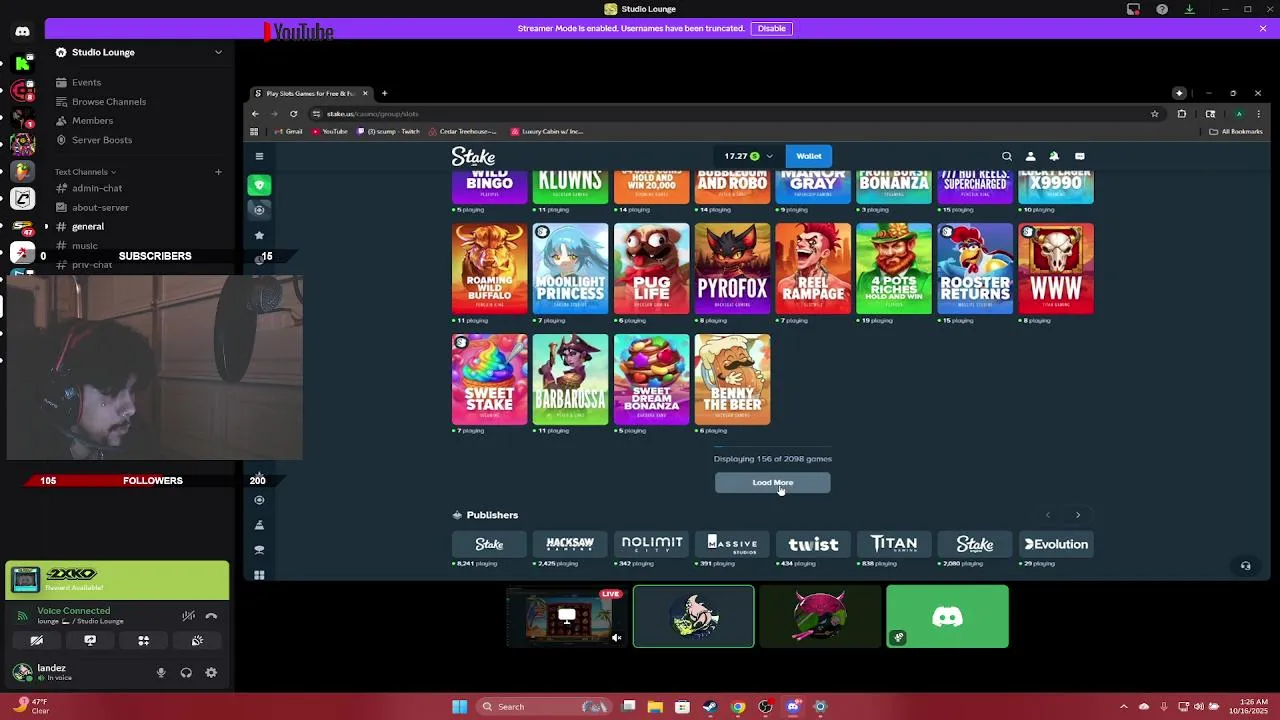Open Rooster Returns game
1280x720 pixels.
975,269
